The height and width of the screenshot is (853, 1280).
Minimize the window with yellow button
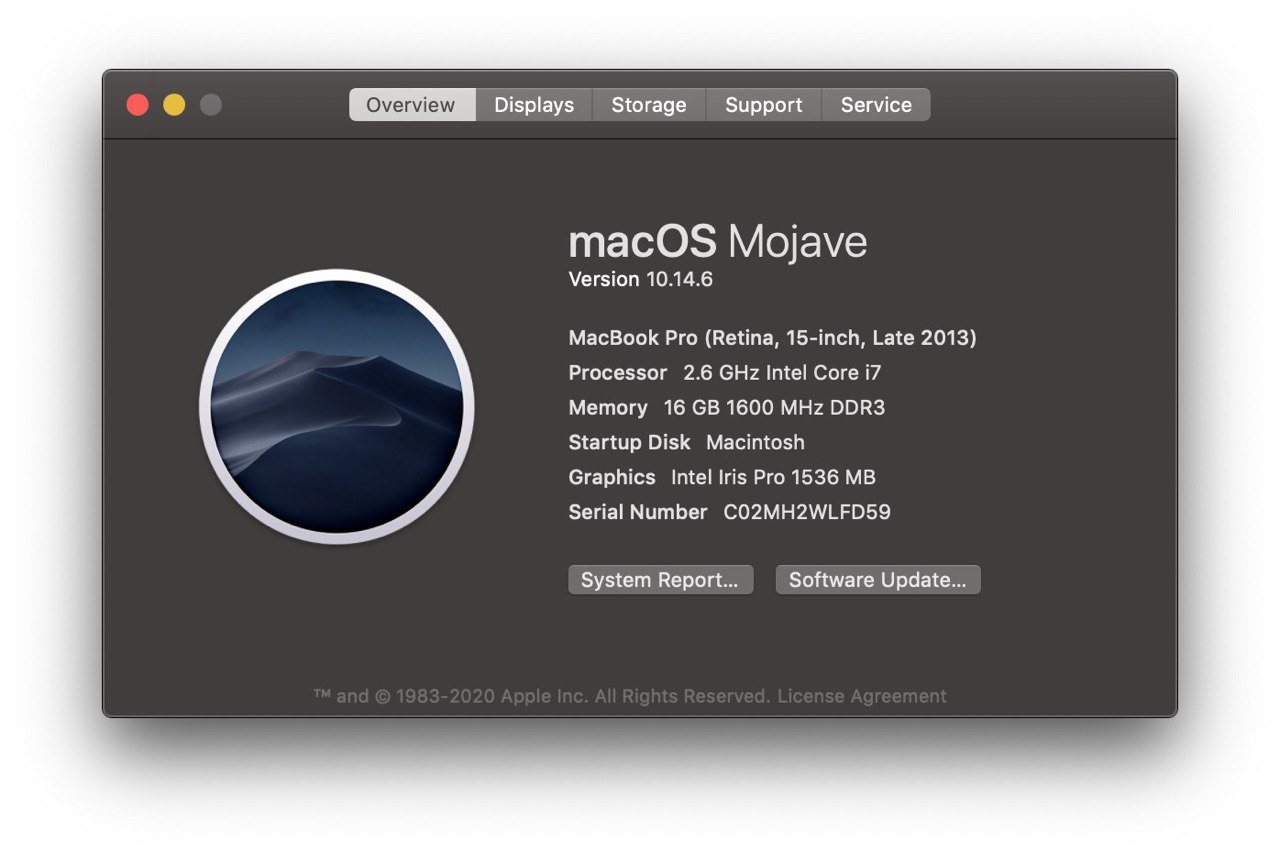pyautogui.click(x=174, y=105)
